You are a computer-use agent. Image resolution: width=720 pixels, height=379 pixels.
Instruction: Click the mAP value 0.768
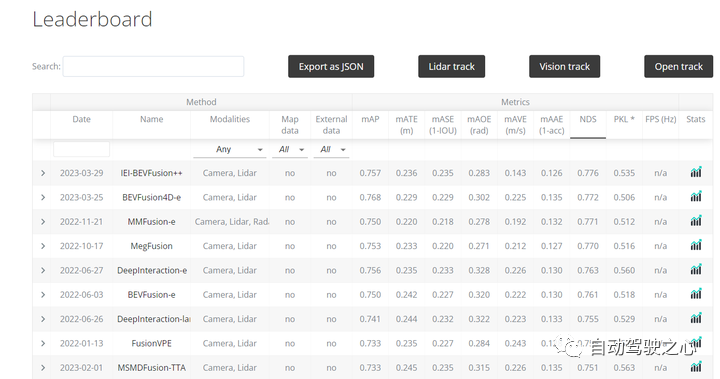(370, 198)
